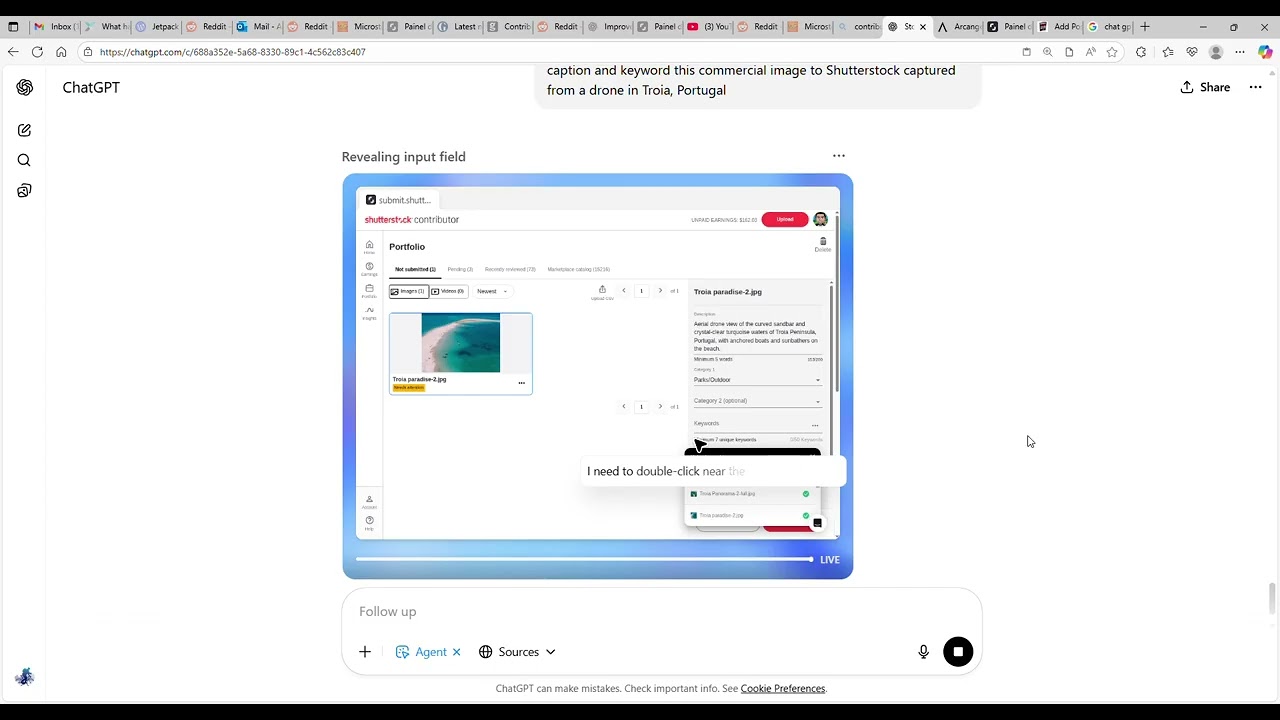Click the Upload button in the Shutterstock preview
Viewport: 1280px width, 720px height.
click(785, 219)
